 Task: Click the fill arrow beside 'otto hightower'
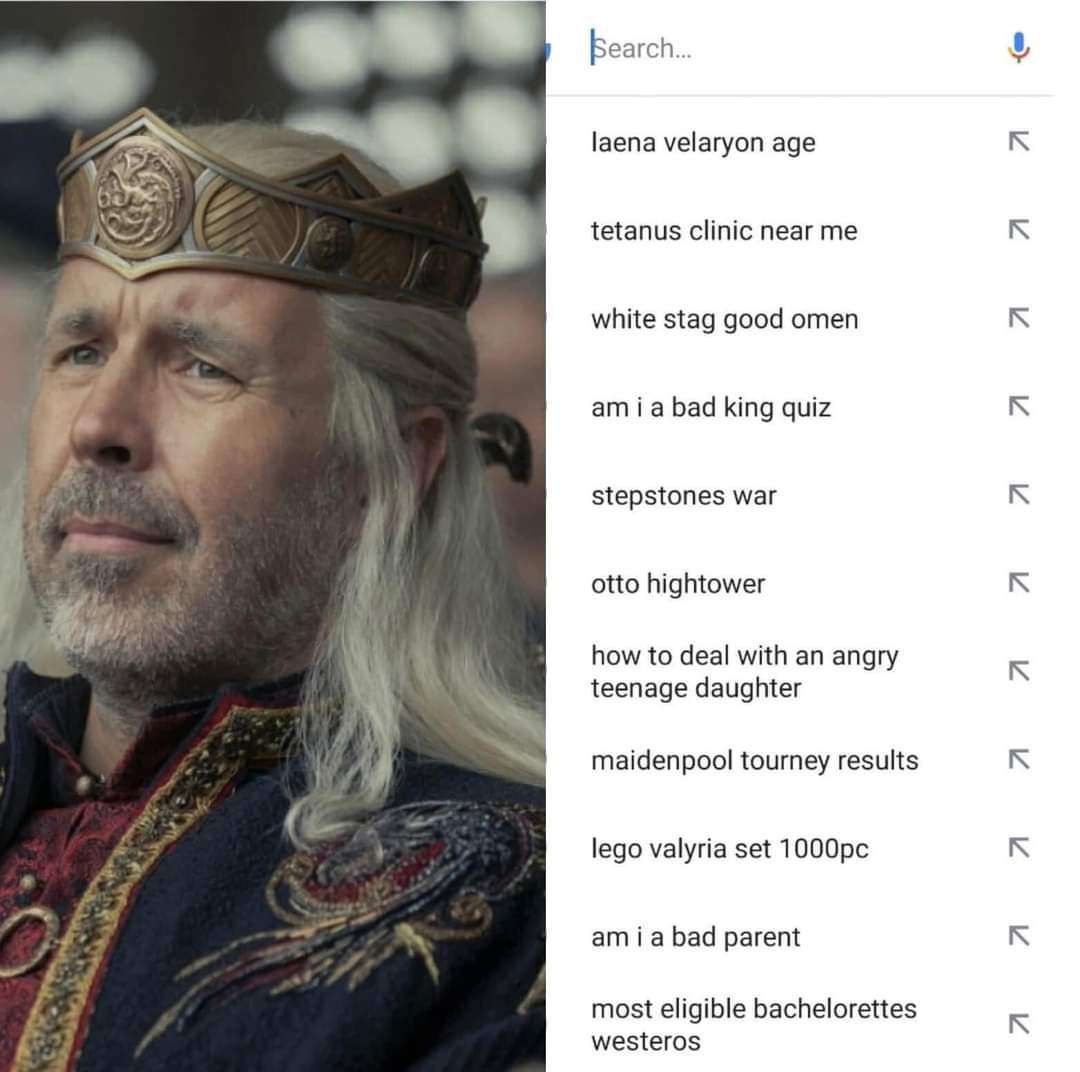(x=1019, y=583)
